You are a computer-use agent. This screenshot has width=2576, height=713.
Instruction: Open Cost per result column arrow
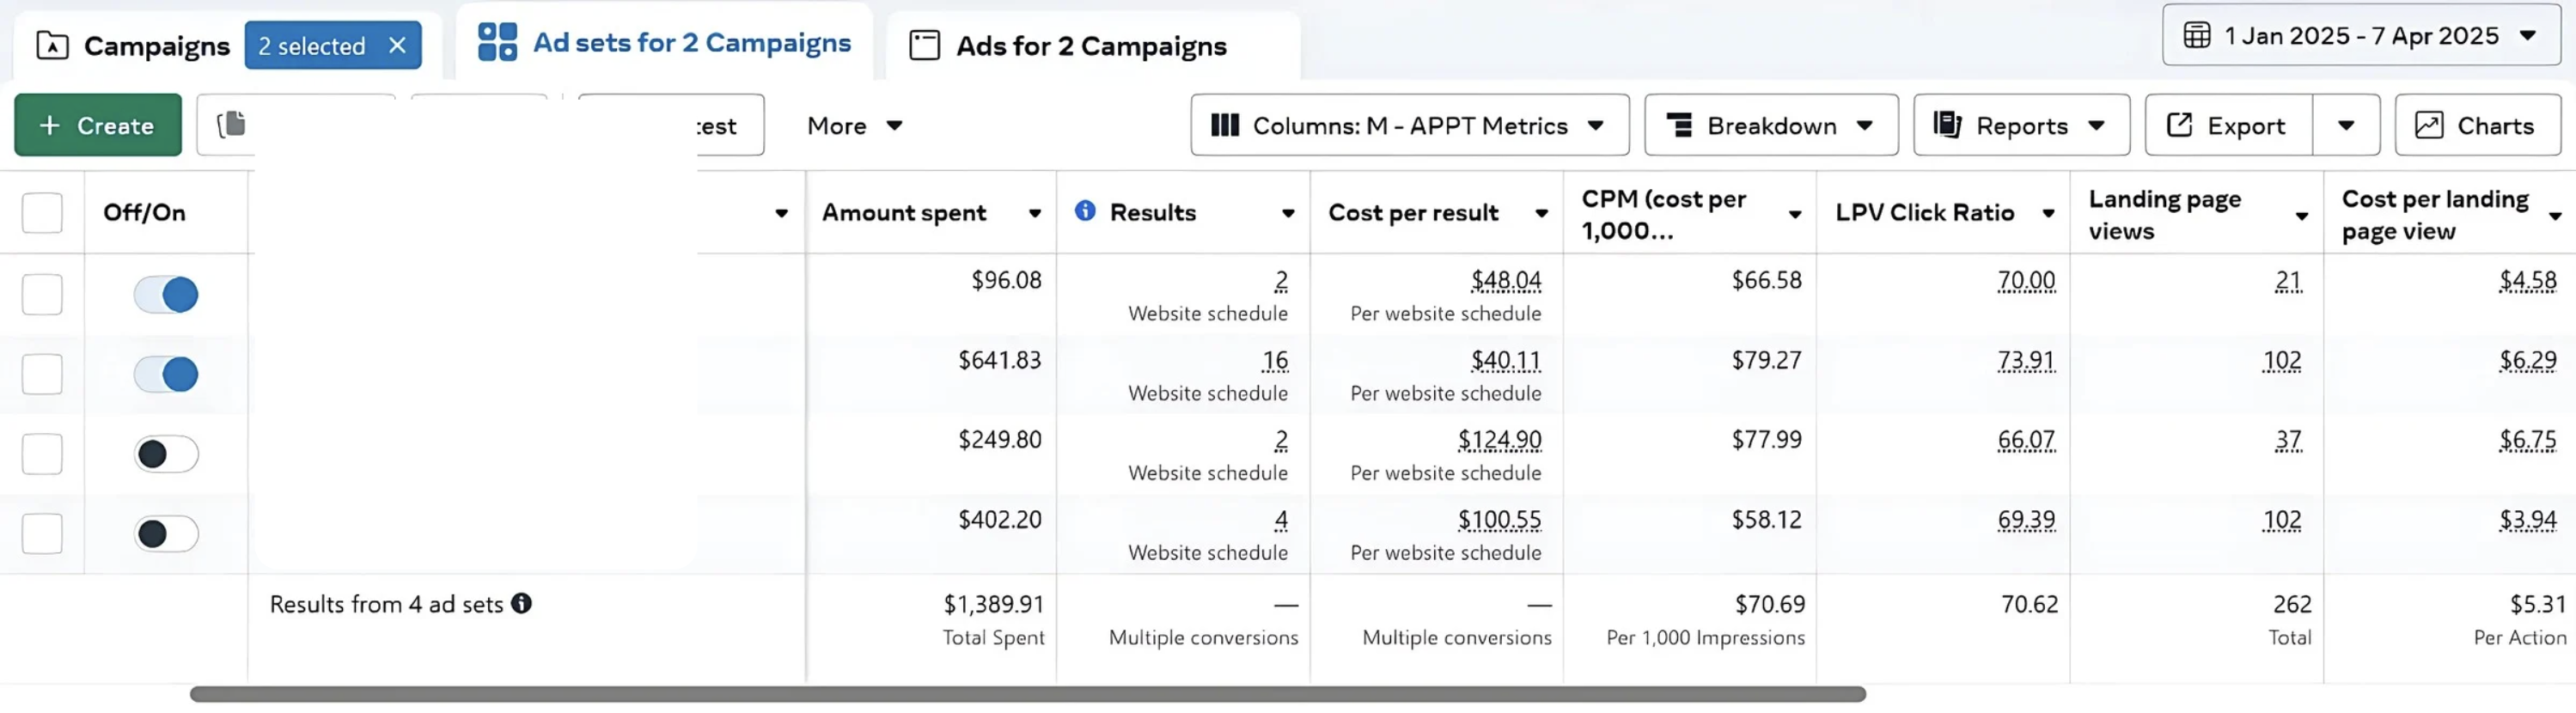[1541, 213]
